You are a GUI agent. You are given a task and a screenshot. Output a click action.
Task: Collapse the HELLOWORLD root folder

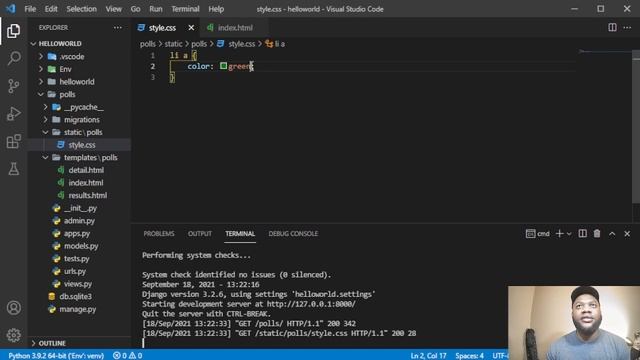(33, 44)
